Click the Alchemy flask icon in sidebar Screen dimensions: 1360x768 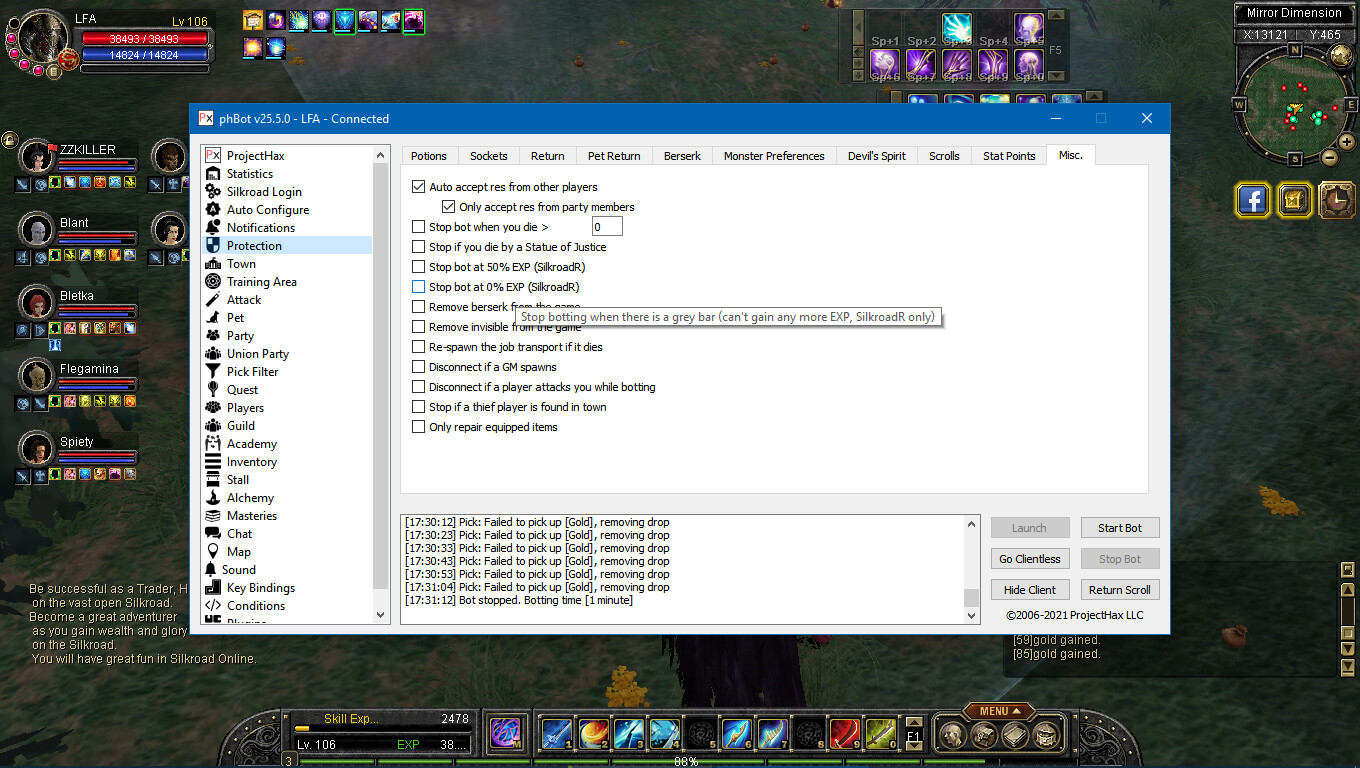pos(212,498)
